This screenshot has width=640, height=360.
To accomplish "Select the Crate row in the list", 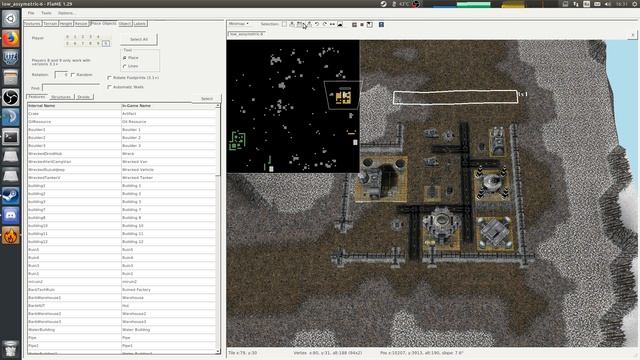I will pyautogui.click(x=122, y=113).
